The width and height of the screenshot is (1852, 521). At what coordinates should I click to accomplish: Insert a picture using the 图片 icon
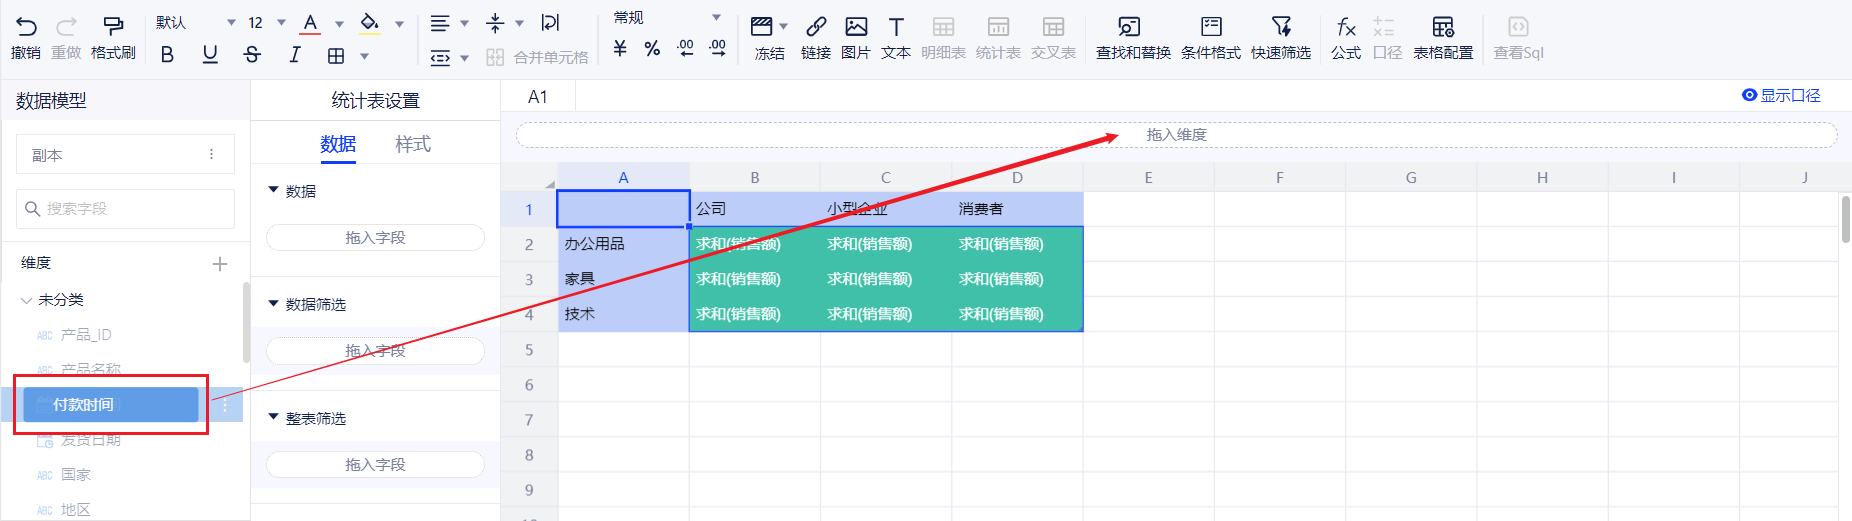coord(855,27)
